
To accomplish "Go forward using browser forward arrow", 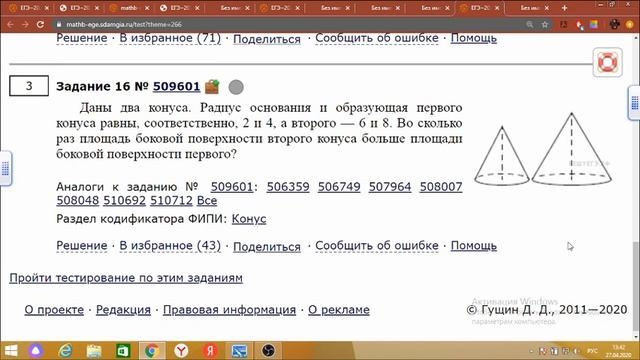I will pyautogui.click(x=25, y=24).
